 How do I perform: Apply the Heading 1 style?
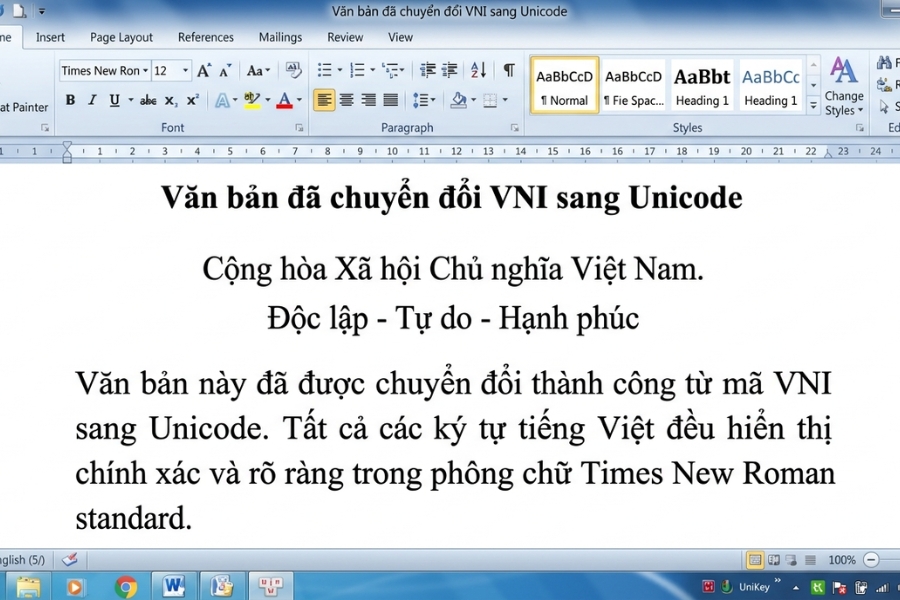click(x=702, y=85)
